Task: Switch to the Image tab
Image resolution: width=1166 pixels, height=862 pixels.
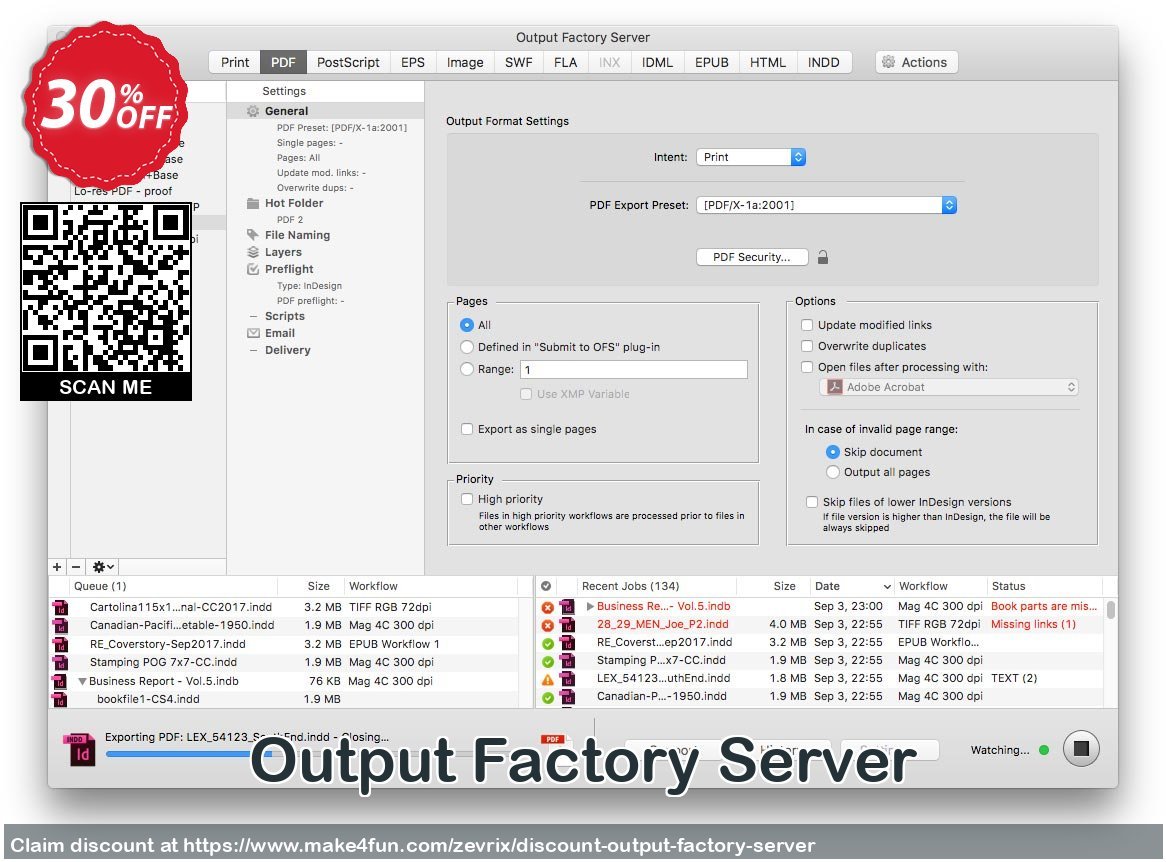Action: (465, 62)
